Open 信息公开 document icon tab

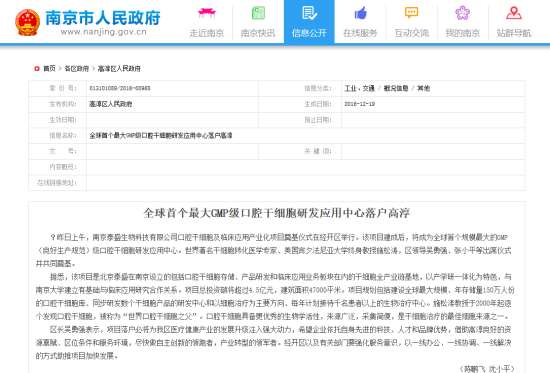309,13
